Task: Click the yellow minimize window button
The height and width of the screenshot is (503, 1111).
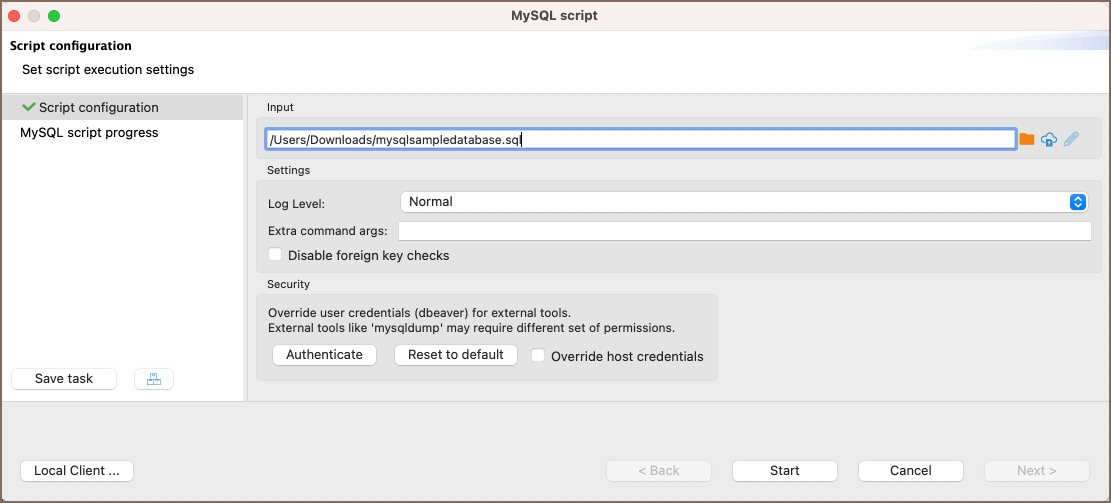Action: pos(35,16)
